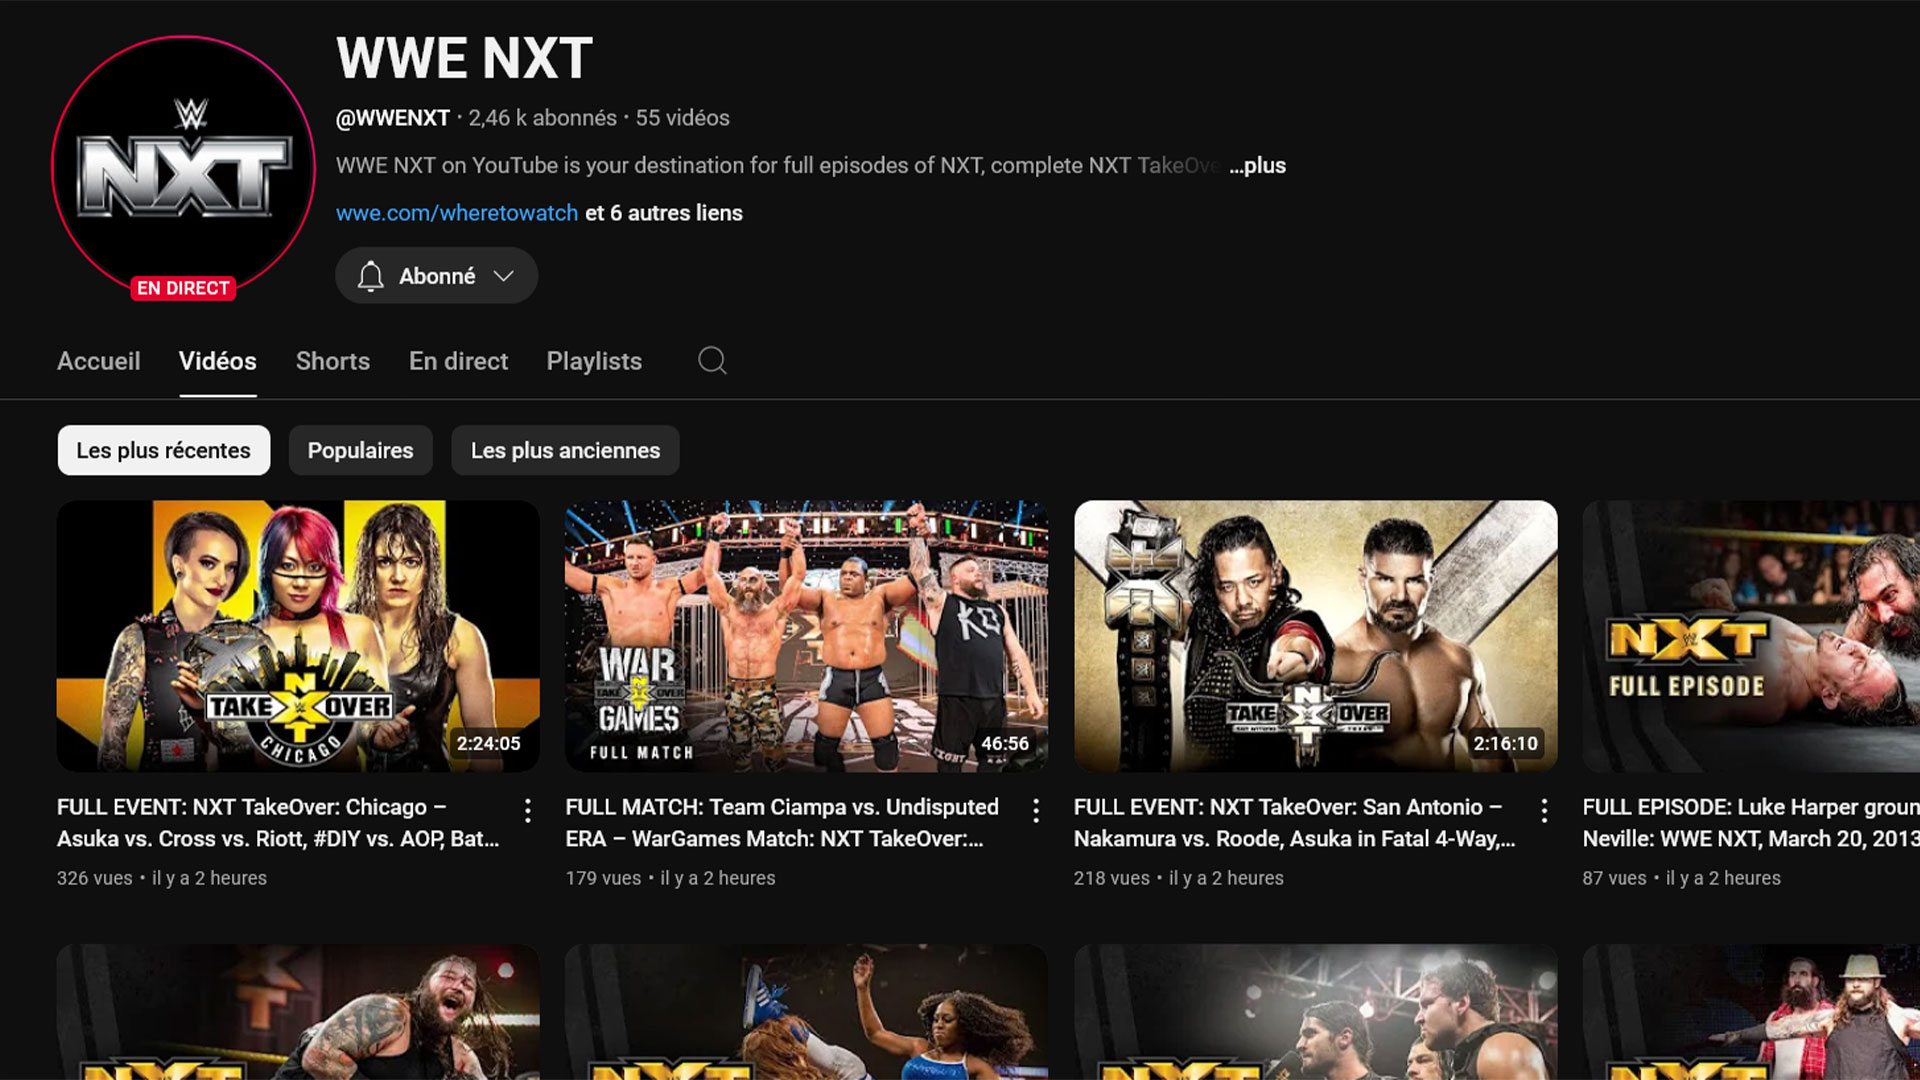
Task: Play the TakeOver San Antonio thumbnail
Action: click(x=1316, y=636)
